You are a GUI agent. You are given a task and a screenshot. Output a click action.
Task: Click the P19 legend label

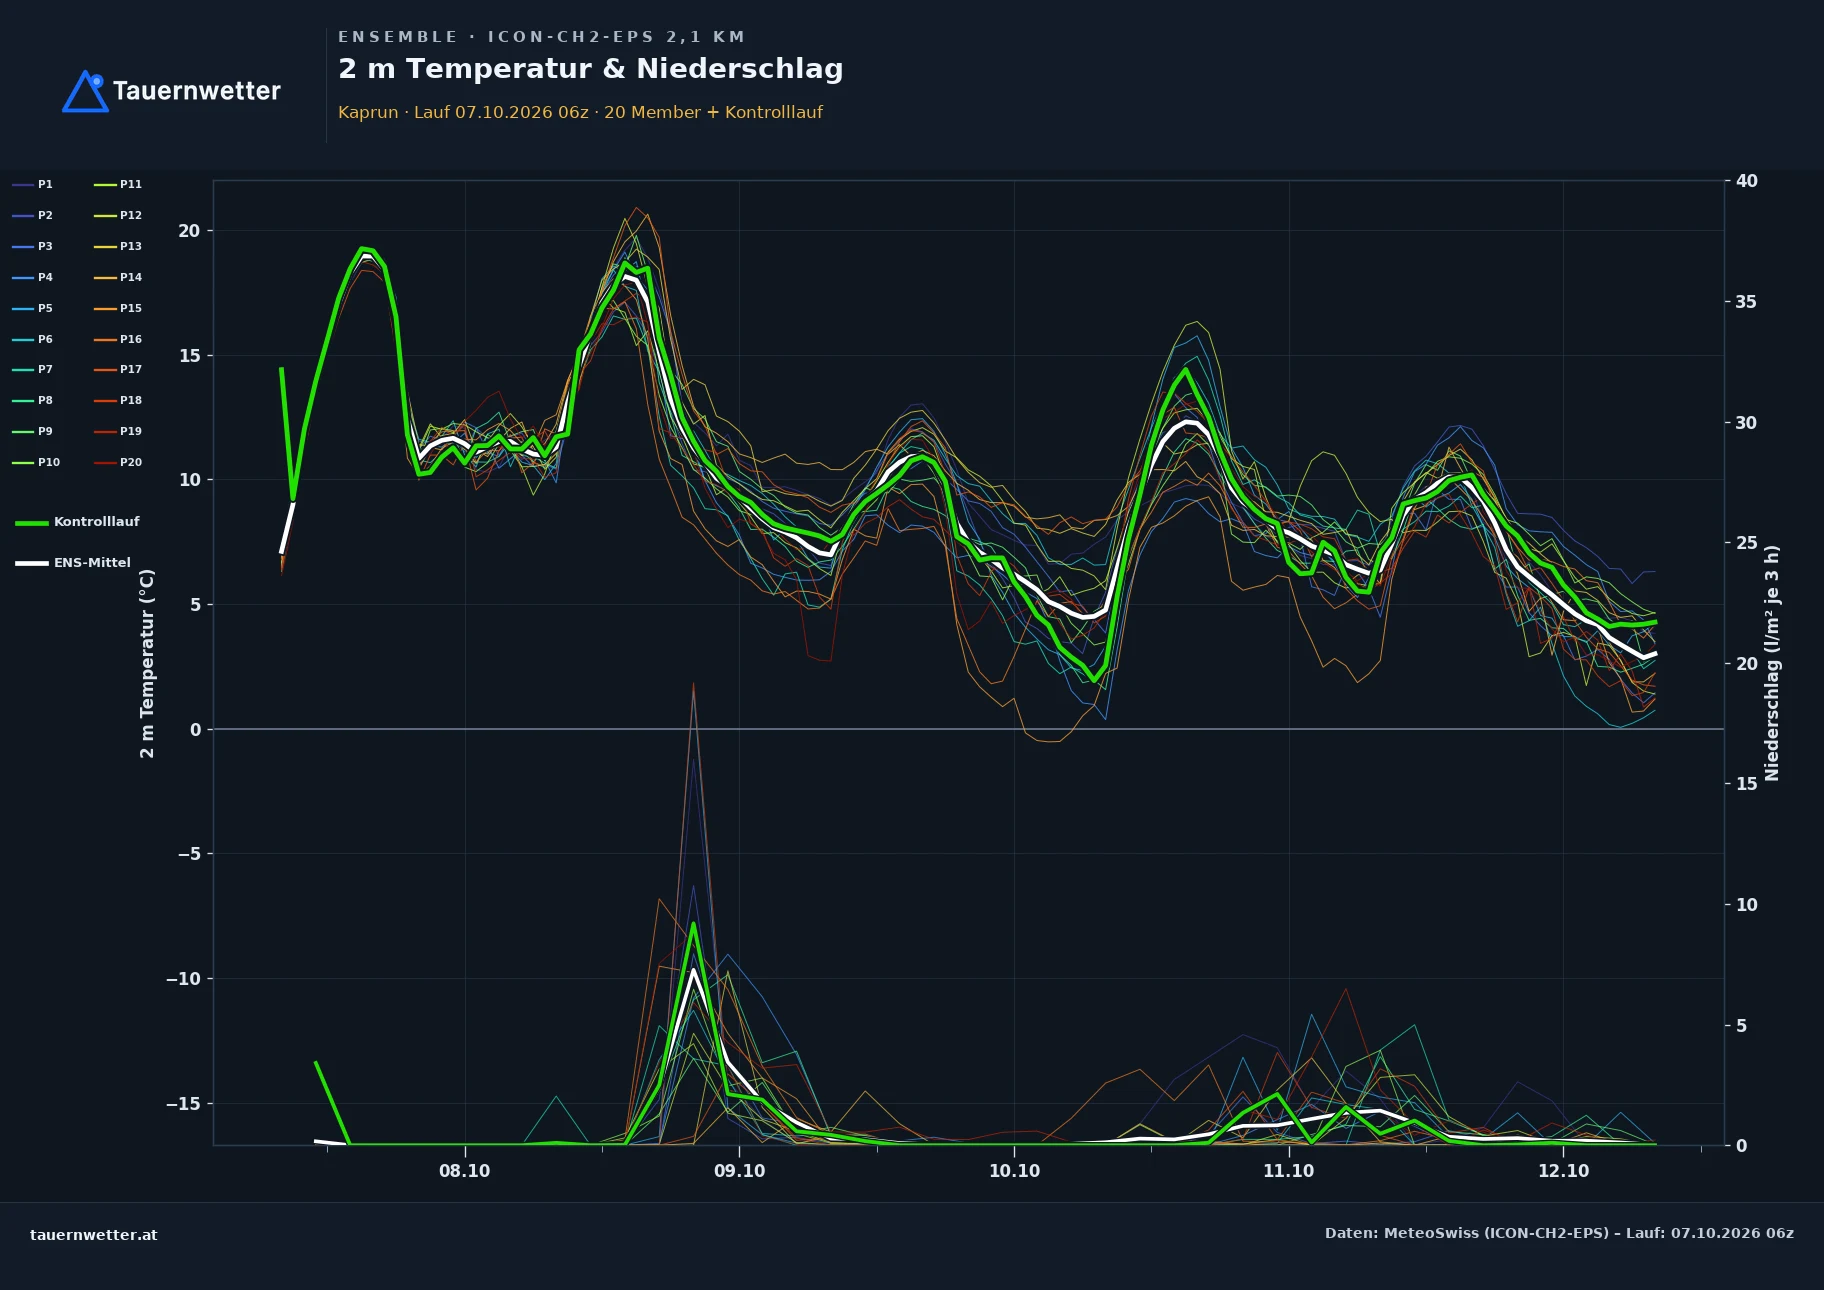click(x=131, y=432)
